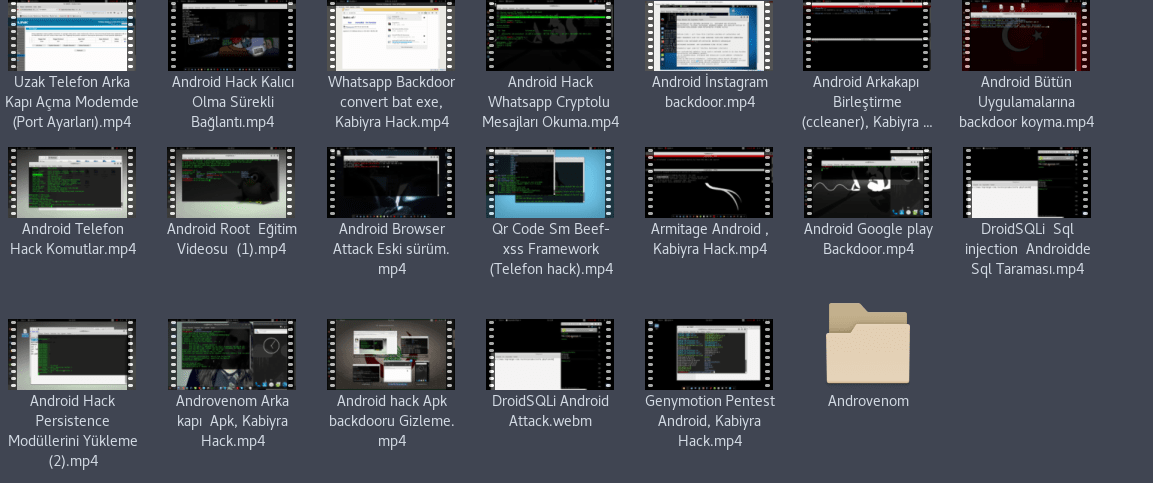Screen dimensions: 1153x483
Task: Click filename 'DroidSQLi Sql injection Androidde Sql Taraması.mp4'
Action: 1027,249
